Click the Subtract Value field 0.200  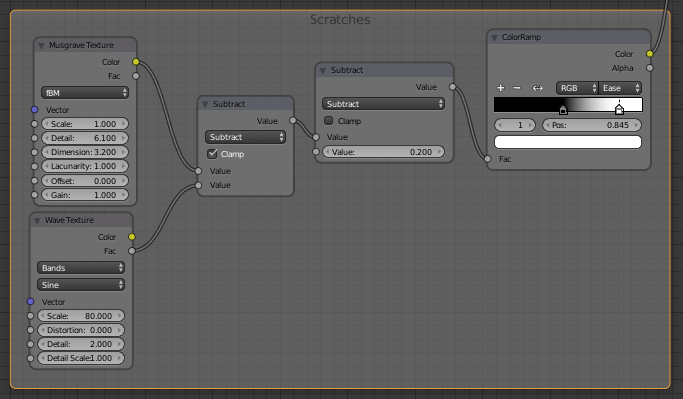tap(383, 152)
